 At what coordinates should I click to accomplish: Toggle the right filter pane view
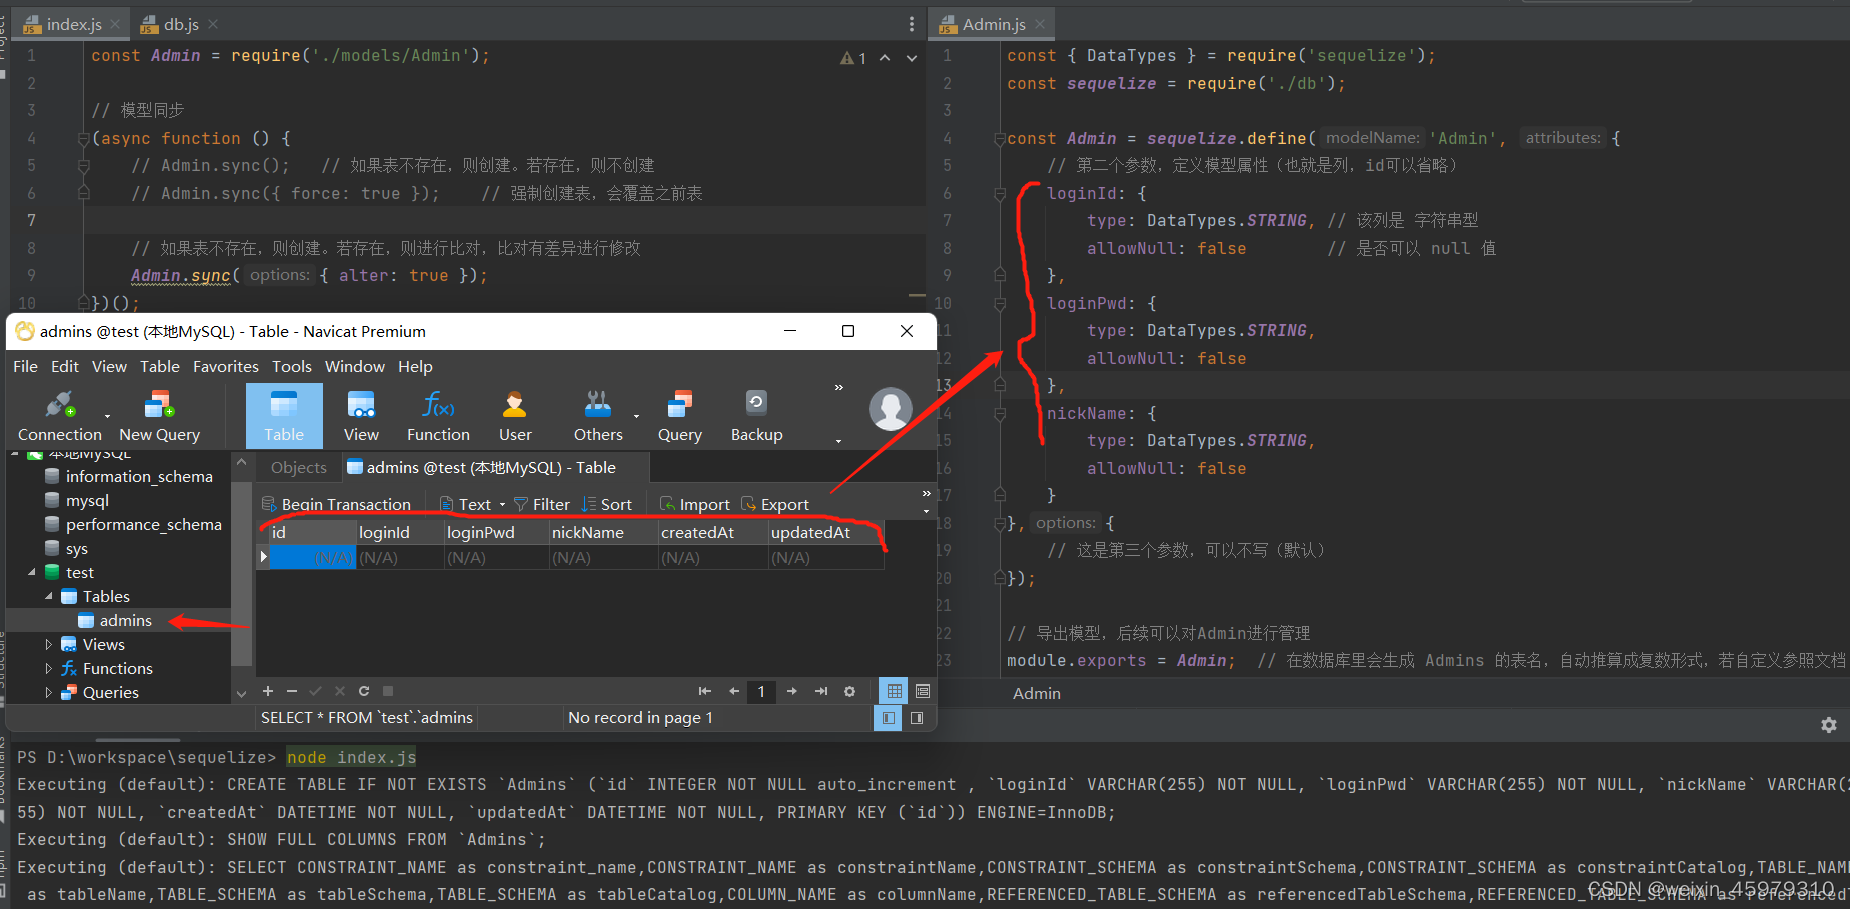tap(917, 718)
